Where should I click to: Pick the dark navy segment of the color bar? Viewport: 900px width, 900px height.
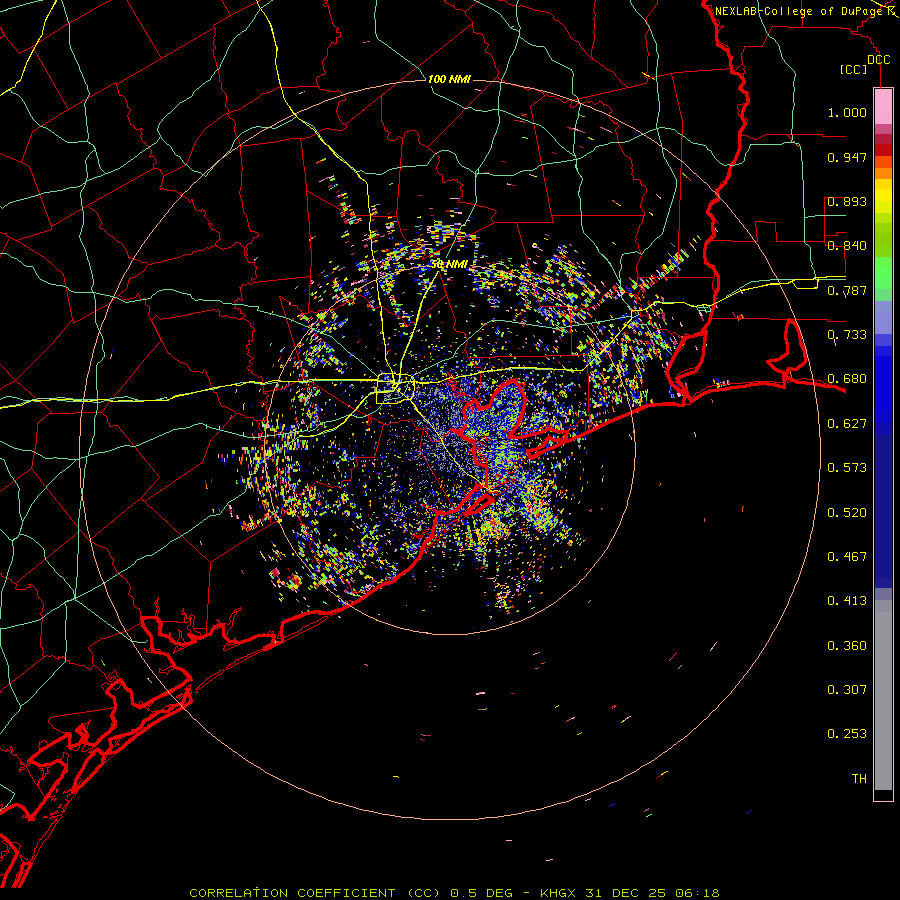[883, 505]
